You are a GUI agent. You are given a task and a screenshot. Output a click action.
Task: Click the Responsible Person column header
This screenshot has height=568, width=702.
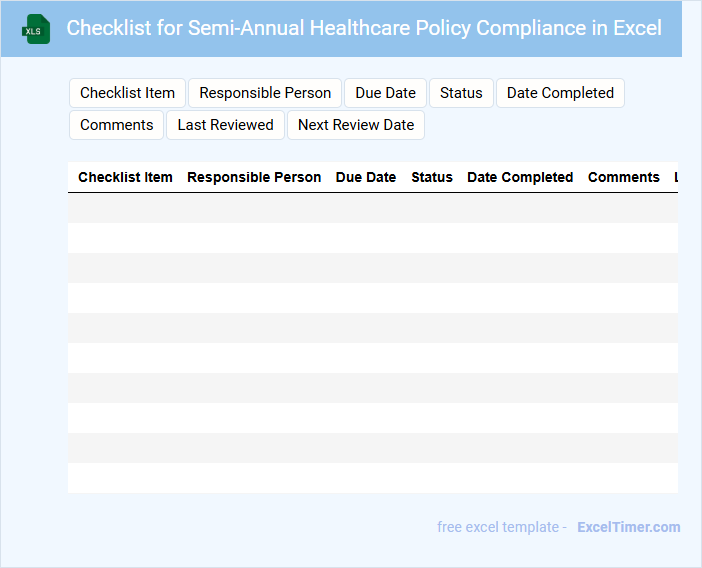click(254, 177)
